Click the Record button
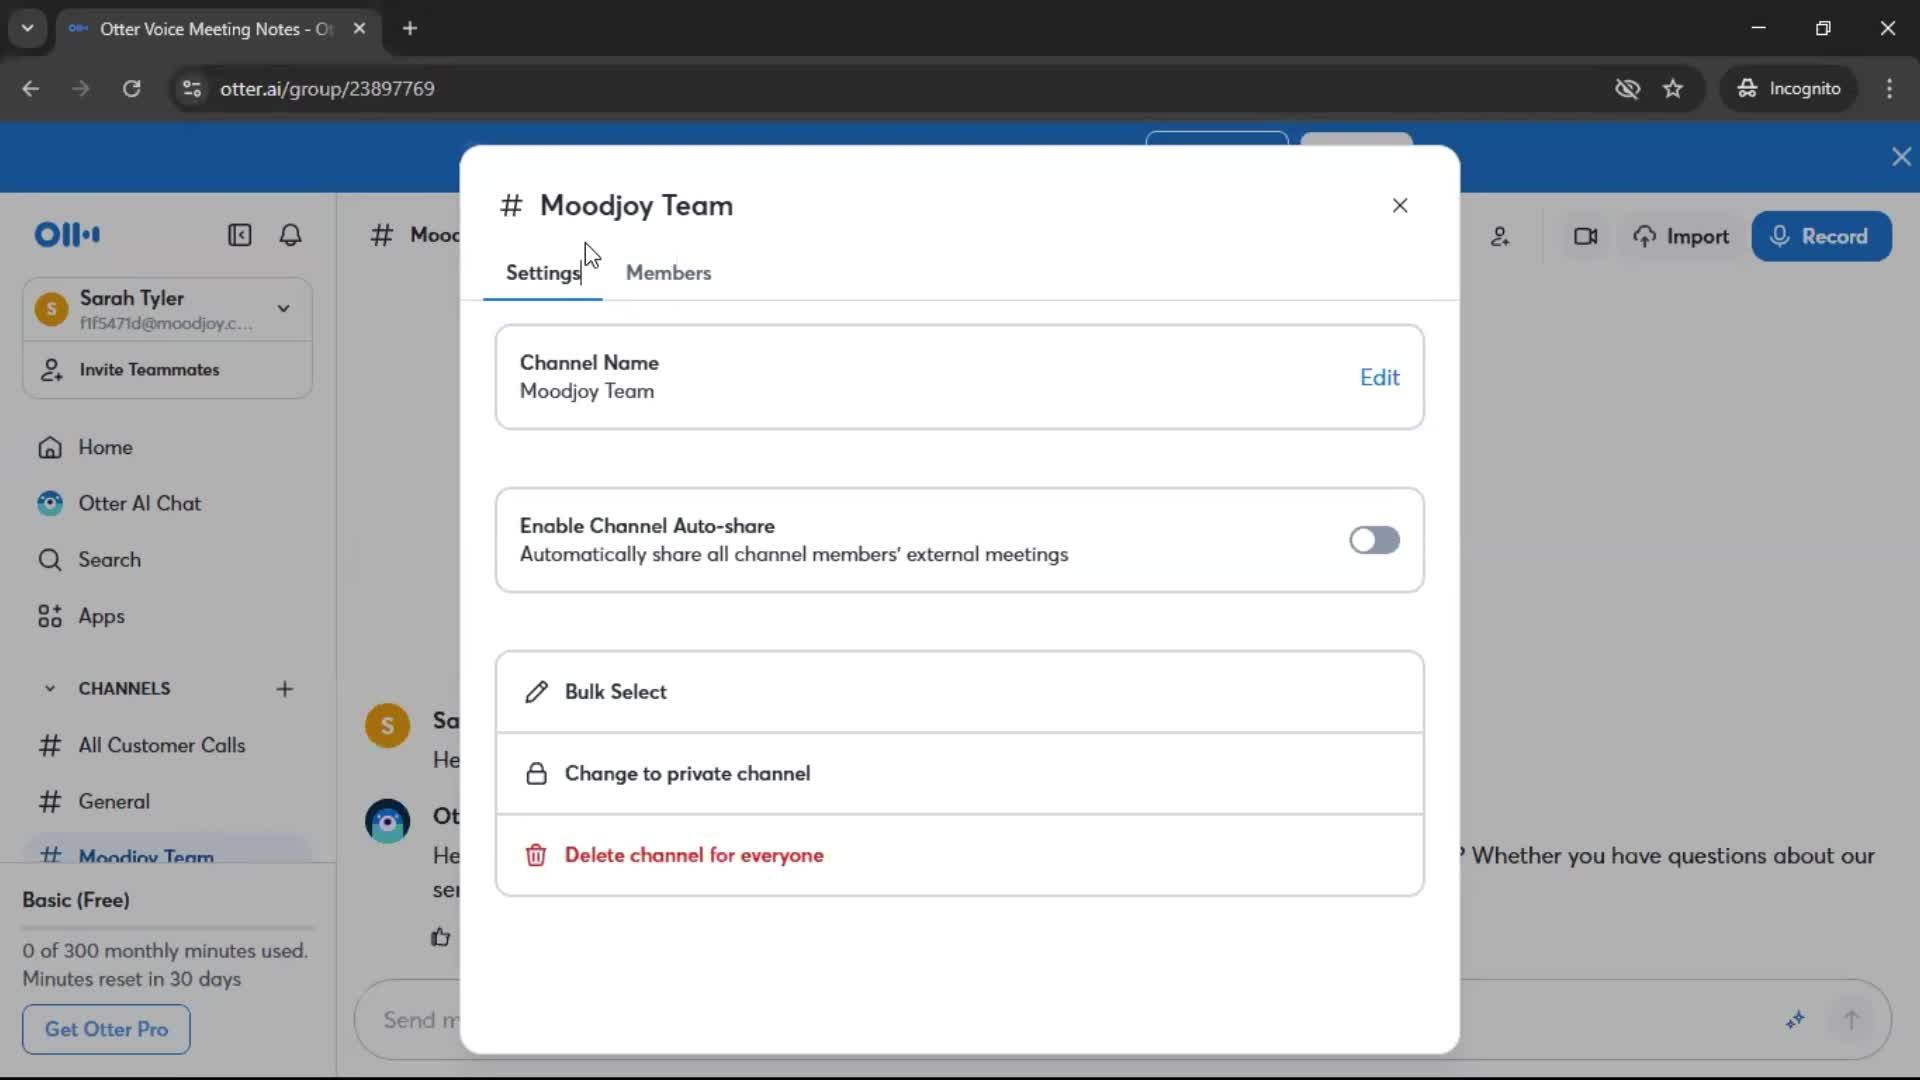Viewport: 1920px width, 1080px height. [1821, 236]
